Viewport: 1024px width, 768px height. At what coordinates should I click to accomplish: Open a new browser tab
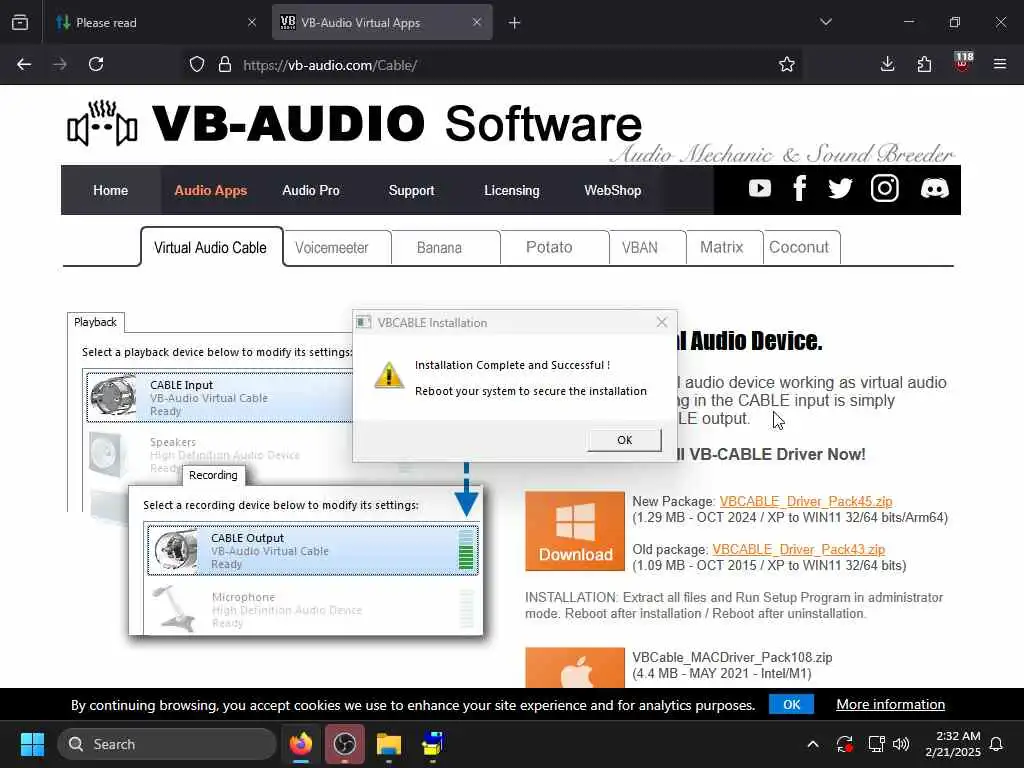[515, 23]
